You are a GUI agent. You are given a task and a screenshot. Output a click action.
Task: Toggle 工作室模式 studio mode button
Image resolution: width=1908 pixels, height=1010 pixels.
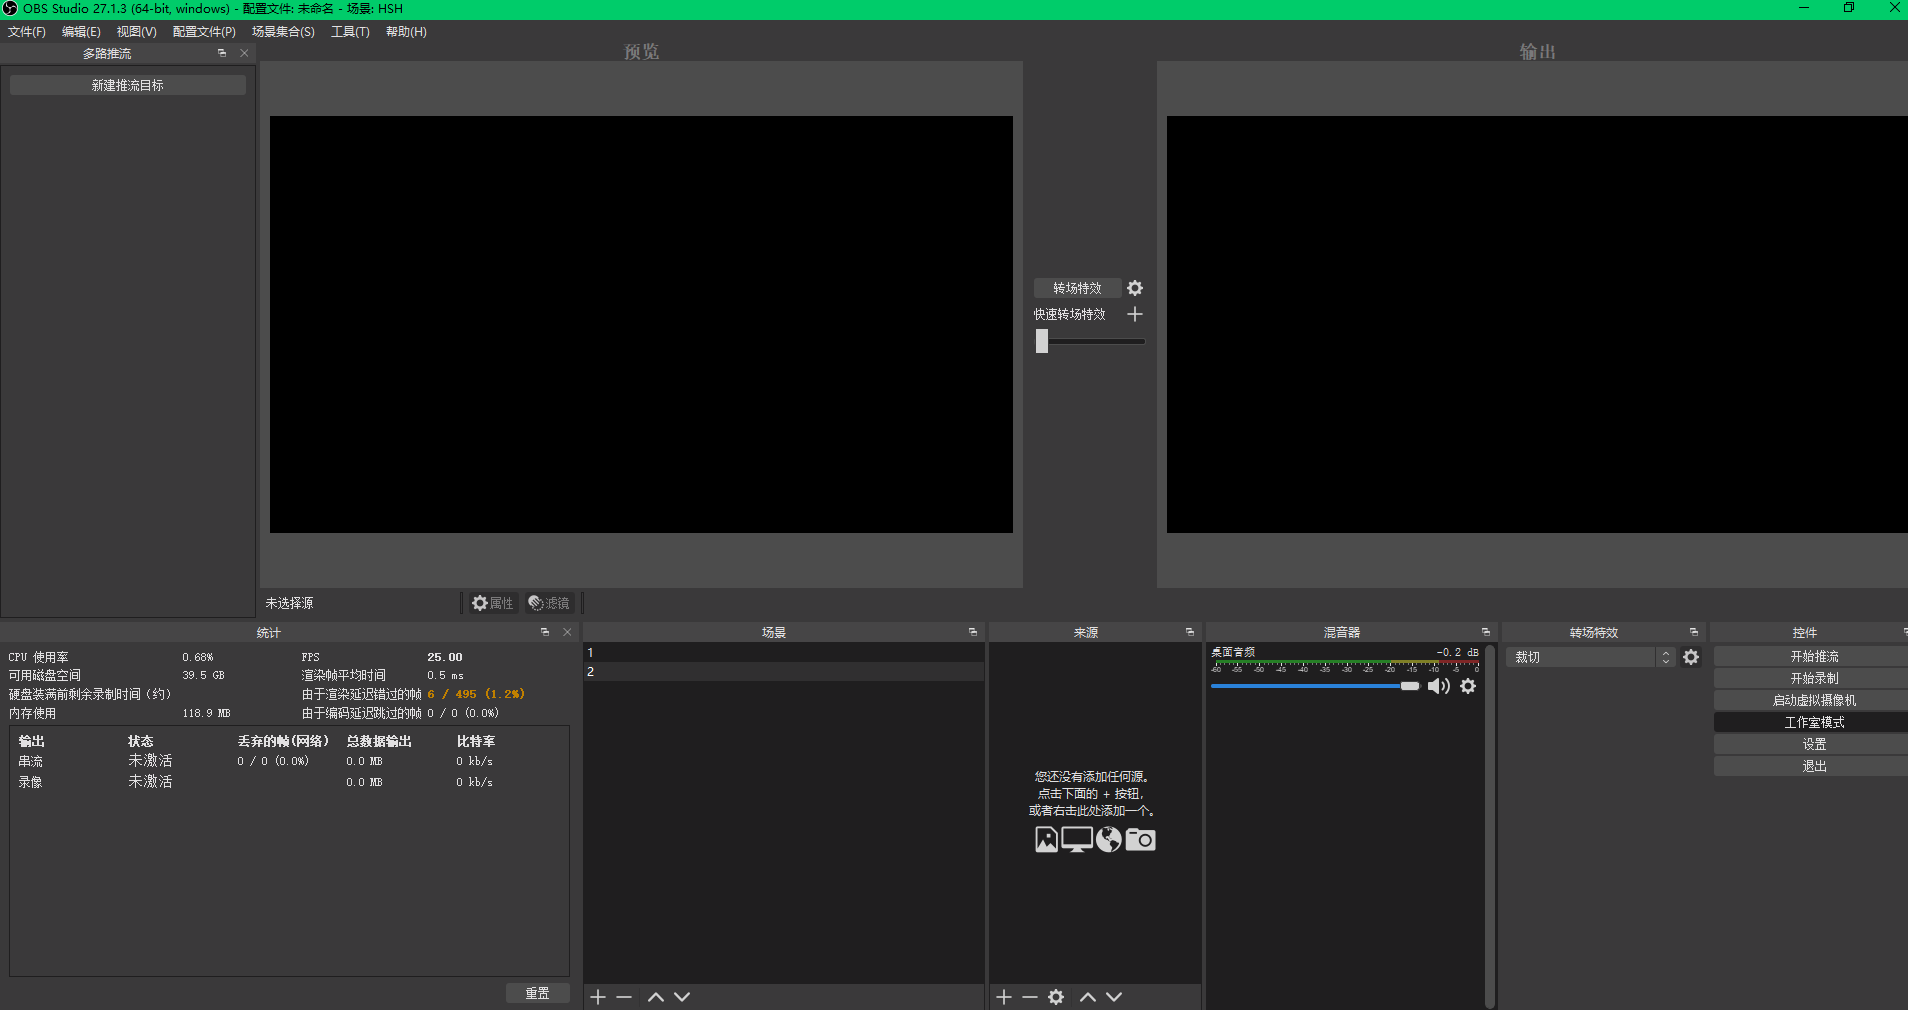1814,722
